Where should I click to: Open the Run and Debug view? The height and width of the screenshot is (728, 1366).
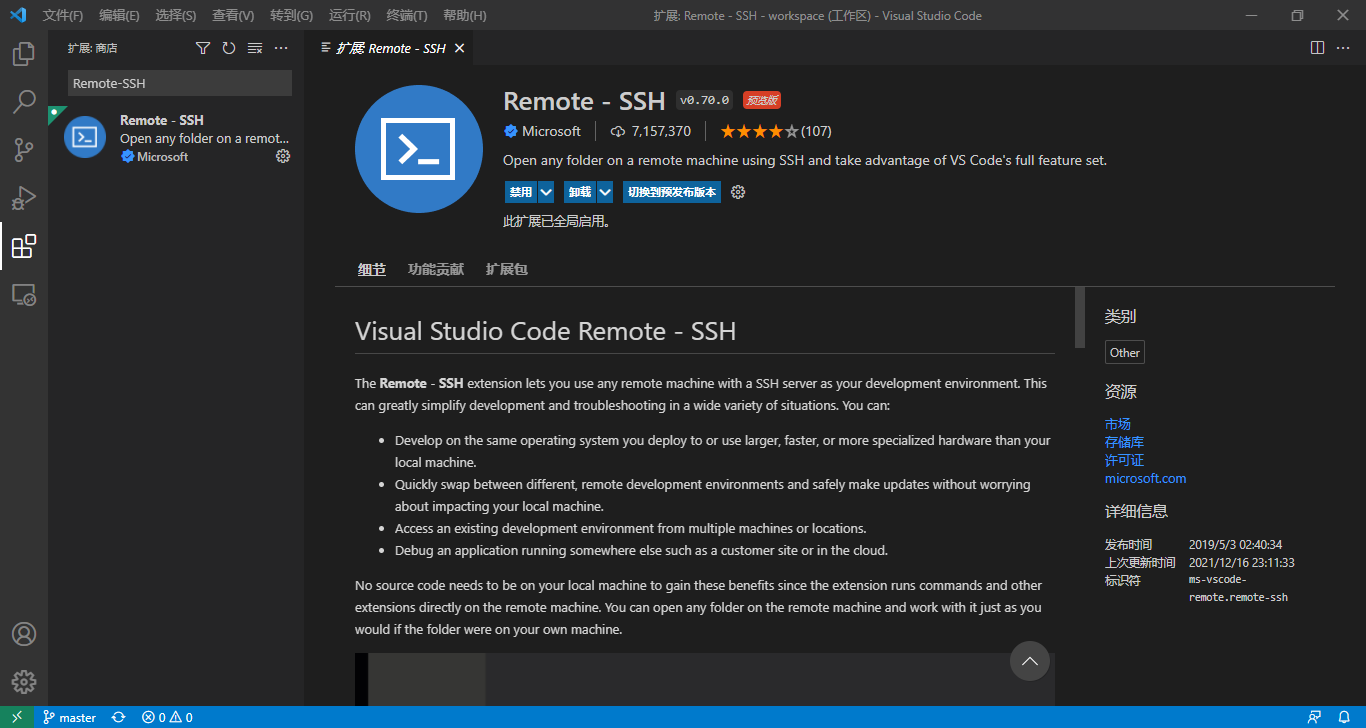click(24, 198)
